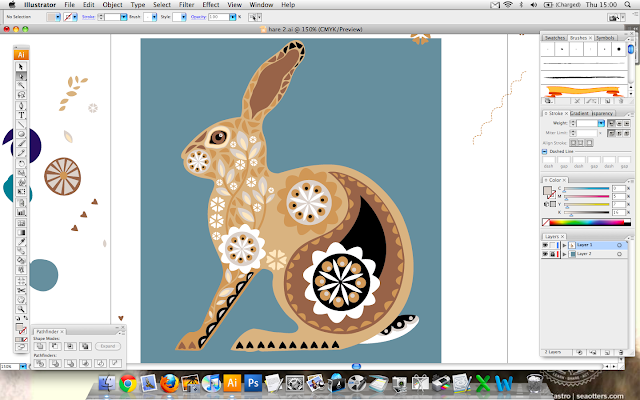Open Spotlight search in menu bar
The width and height of the screenshot is (640, 400).
pos(628,4)
